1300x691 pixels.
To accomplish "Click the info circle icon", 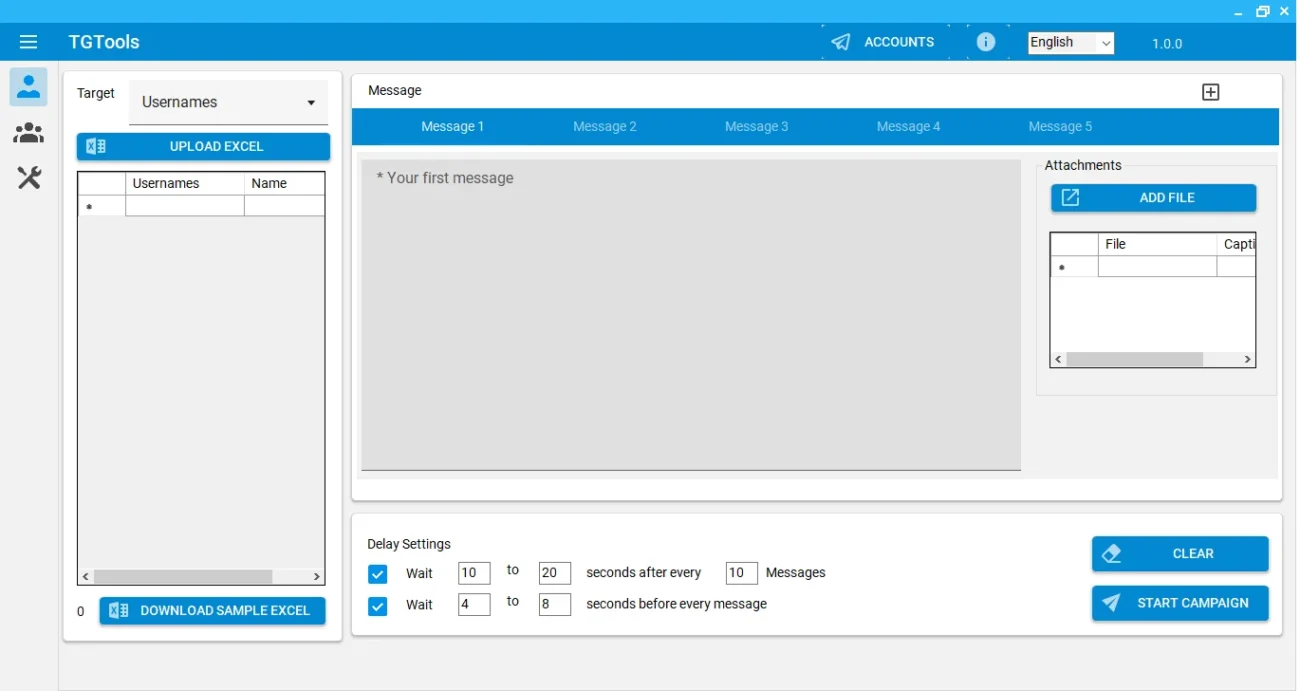I will click(986, 42).
